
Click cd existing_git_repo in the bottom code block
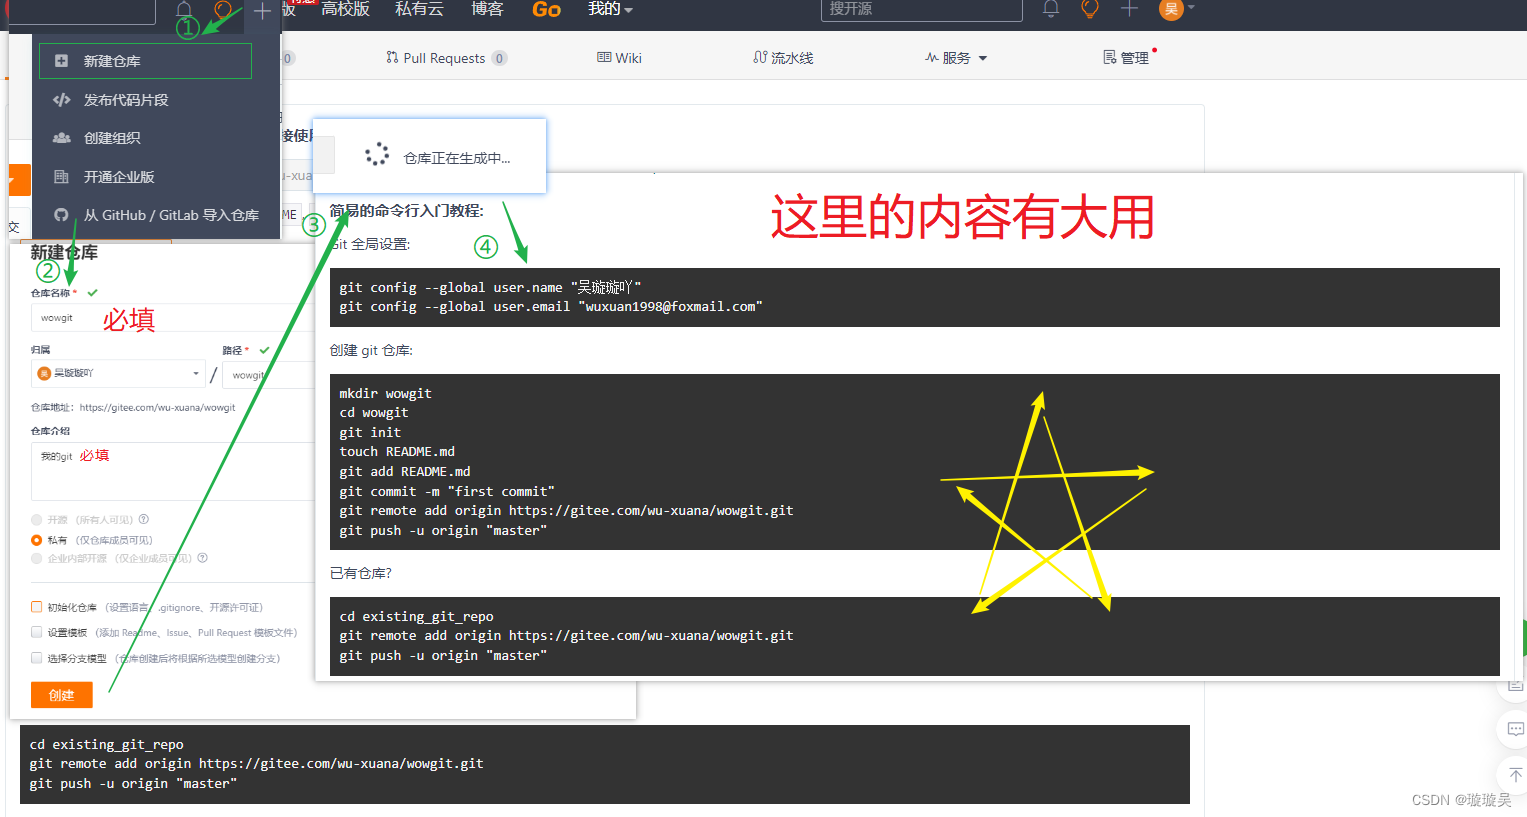(106, 745)
